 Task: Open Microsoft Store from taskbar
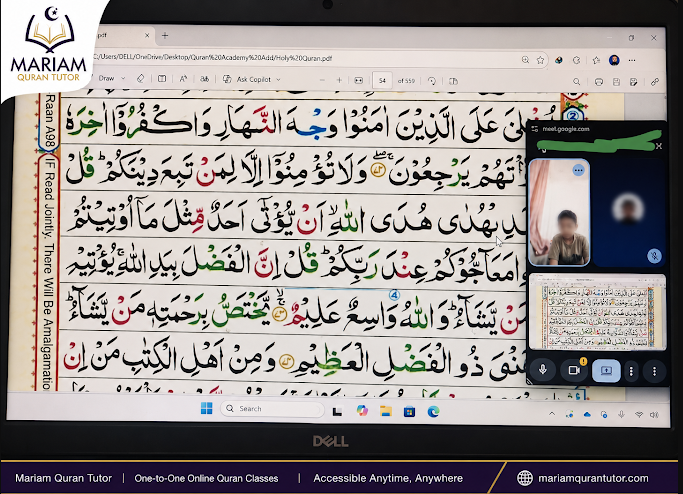coord(409,411)
